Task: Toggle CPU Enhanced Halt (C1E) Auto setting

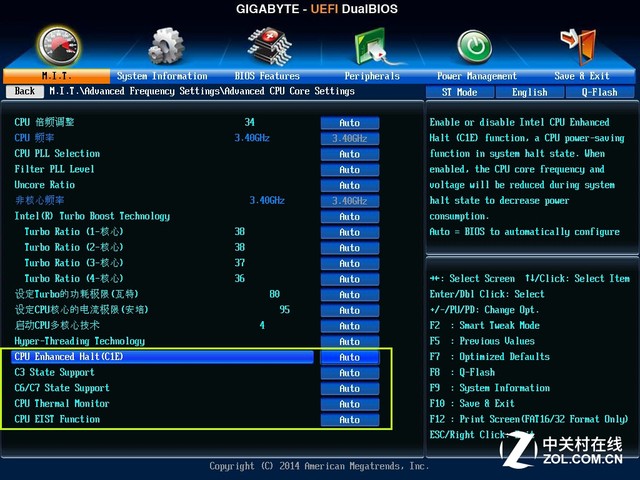Action: [x=350, y=357]
